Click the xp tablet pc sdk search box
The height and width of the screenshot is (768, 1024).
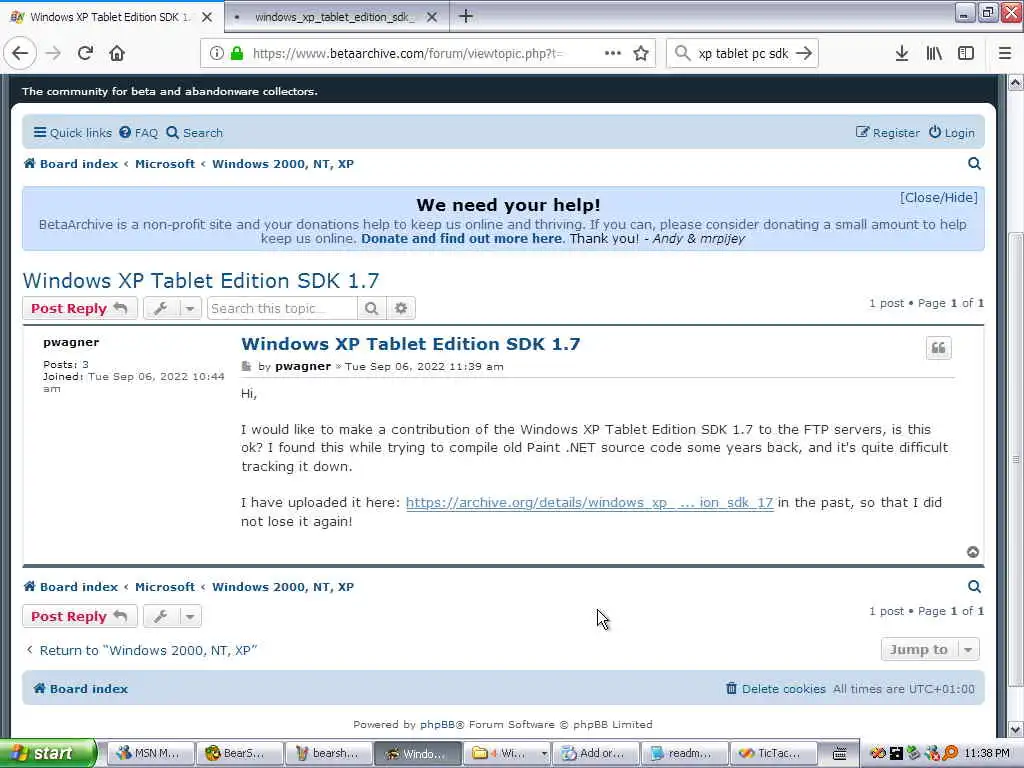tap(743, 54)
